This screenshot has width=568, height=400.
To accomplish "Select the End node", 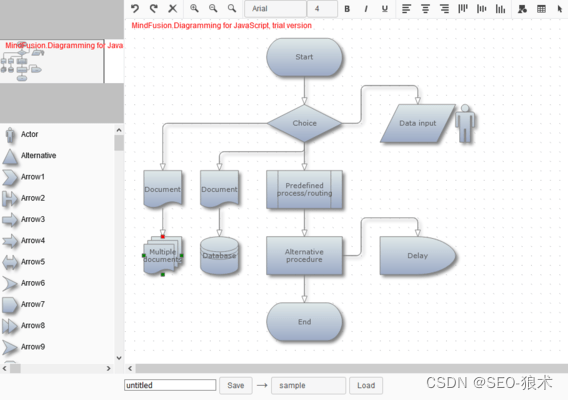I will [x=304, y=322].
